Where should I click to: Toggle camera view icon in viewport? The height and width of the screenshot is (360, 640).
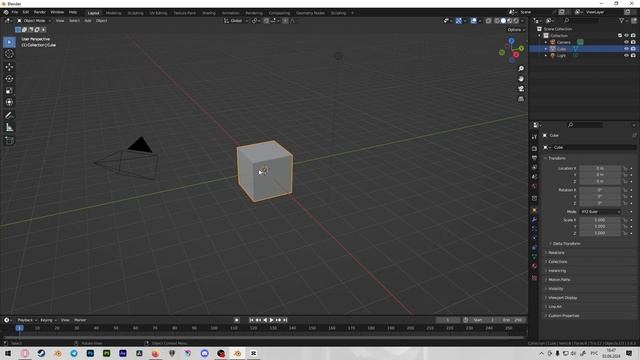point(521,89)
